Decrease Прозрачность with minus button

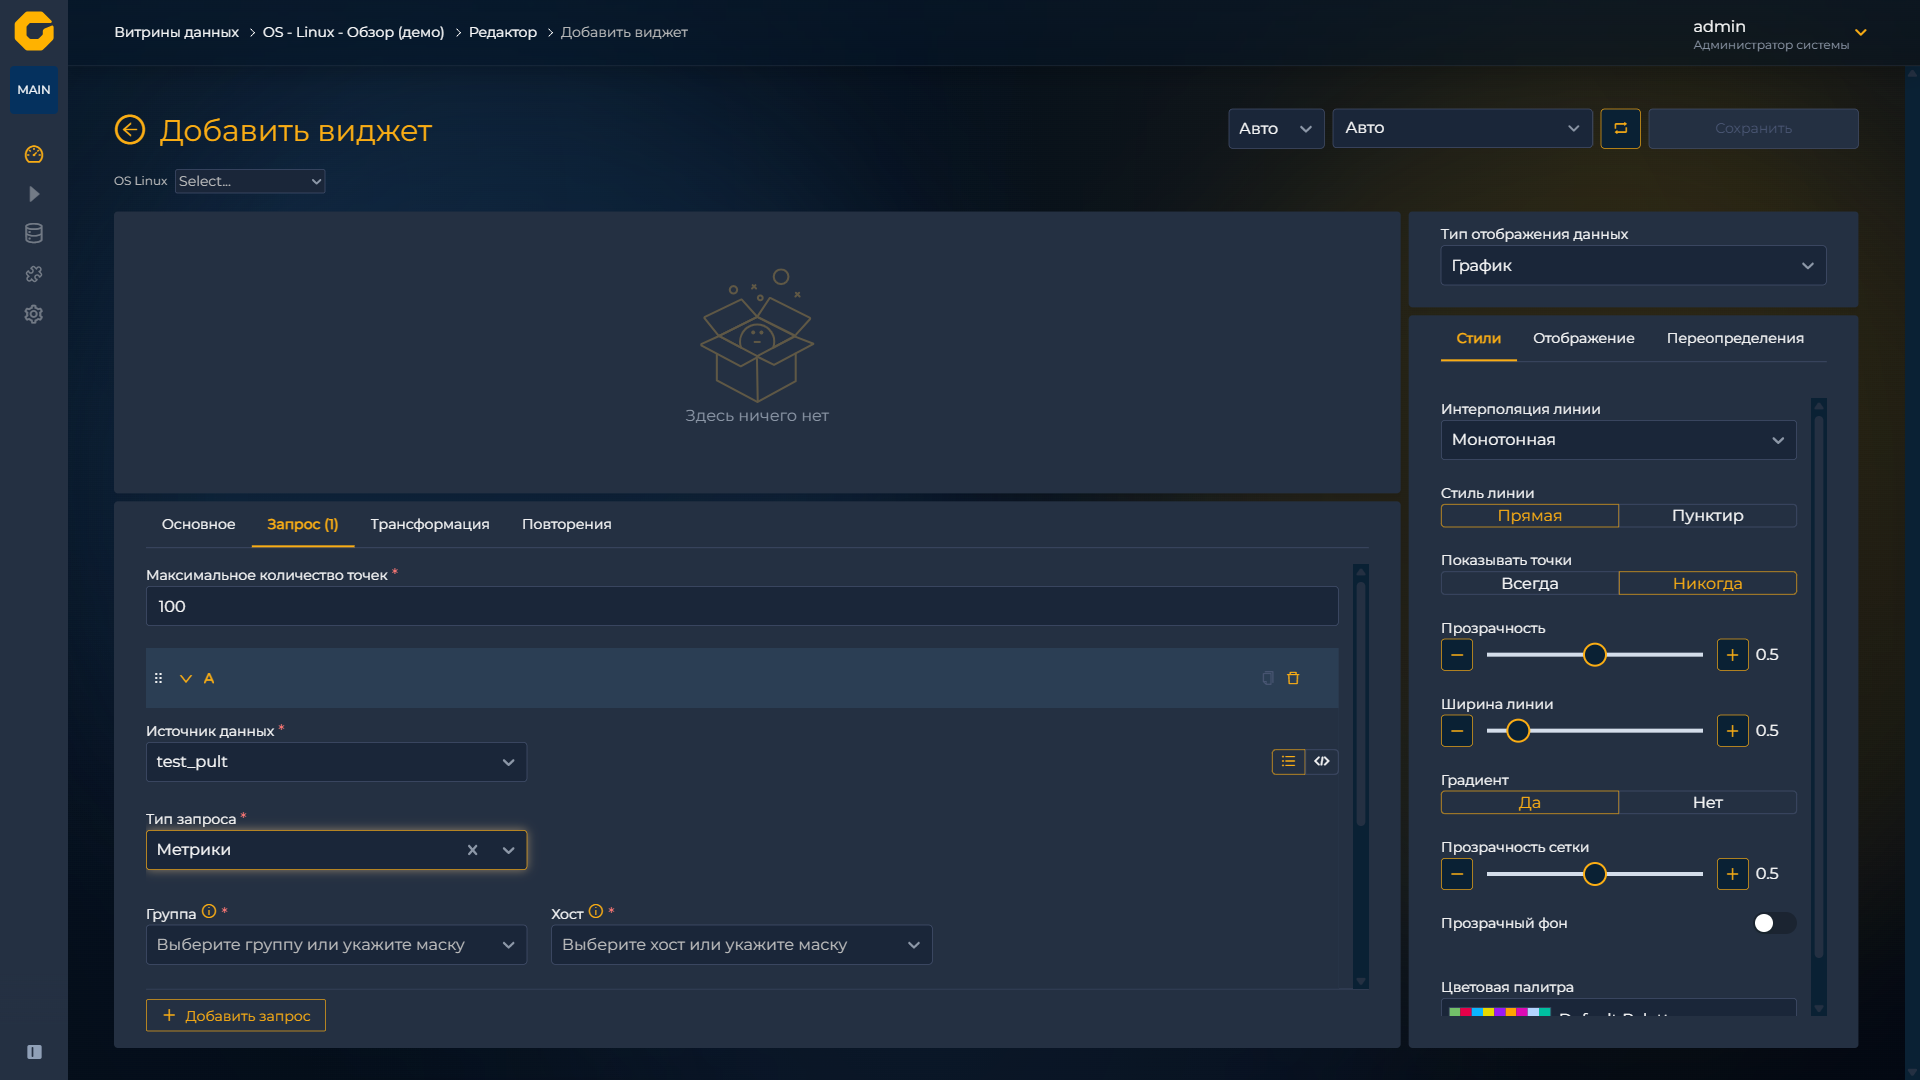coord(1457,655)
